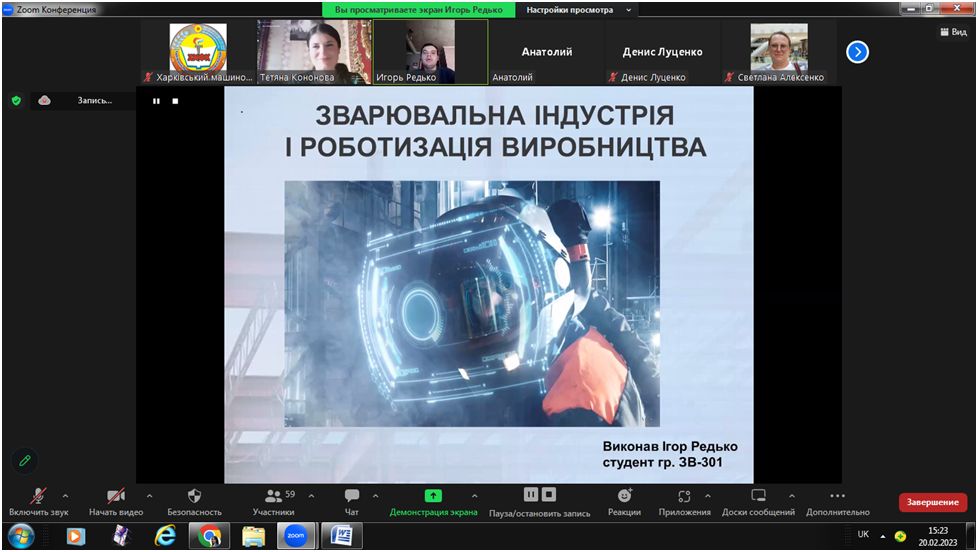Expand arrow next to Приложения

point(708,496)
